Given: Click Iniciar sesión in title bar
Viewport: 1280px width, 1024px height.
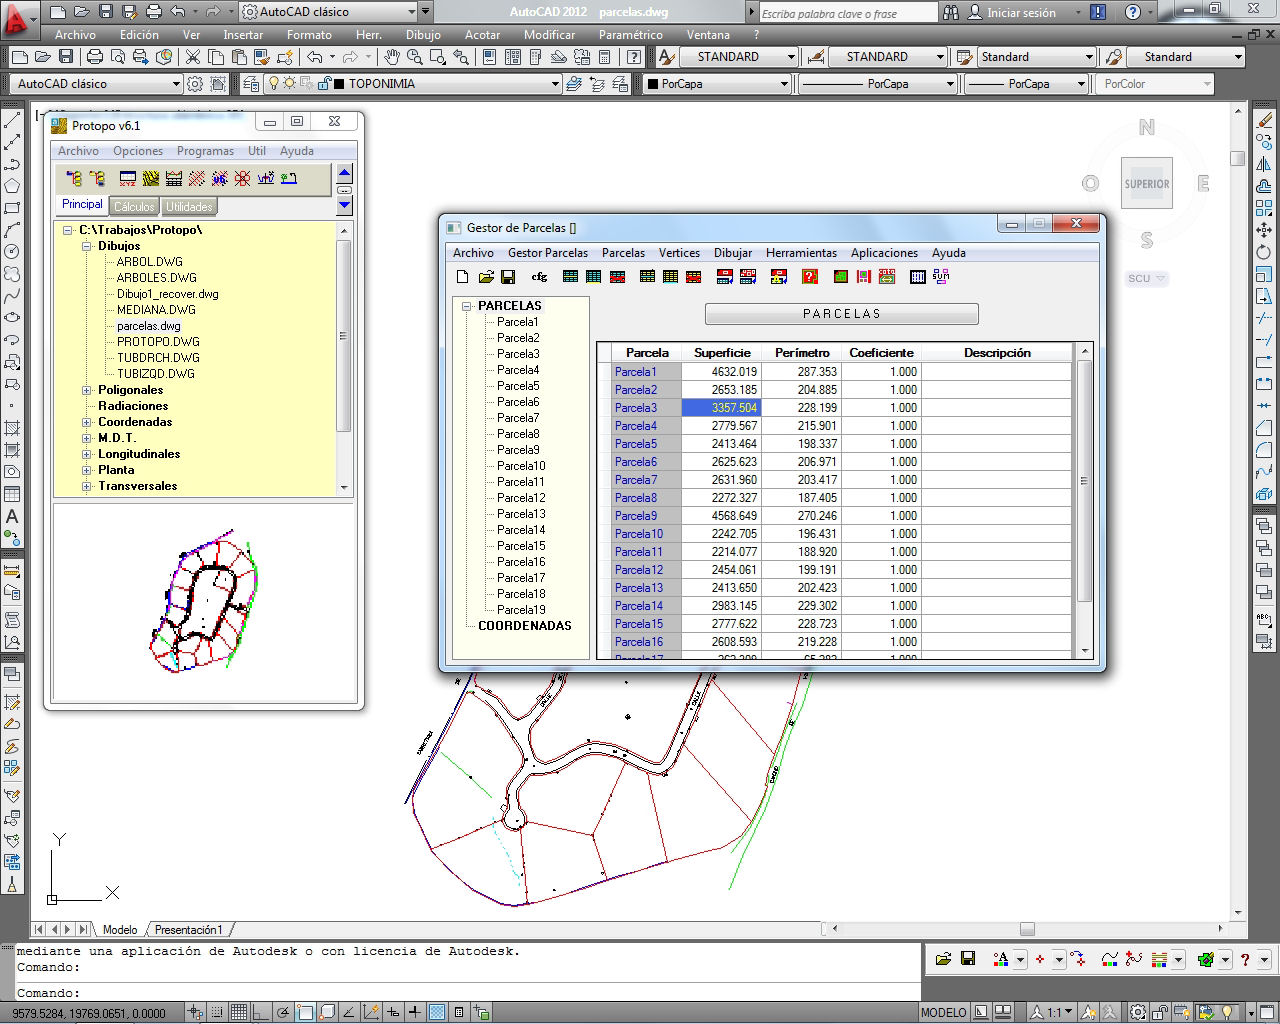Looking at the screenshot, I should [1021, 13].
